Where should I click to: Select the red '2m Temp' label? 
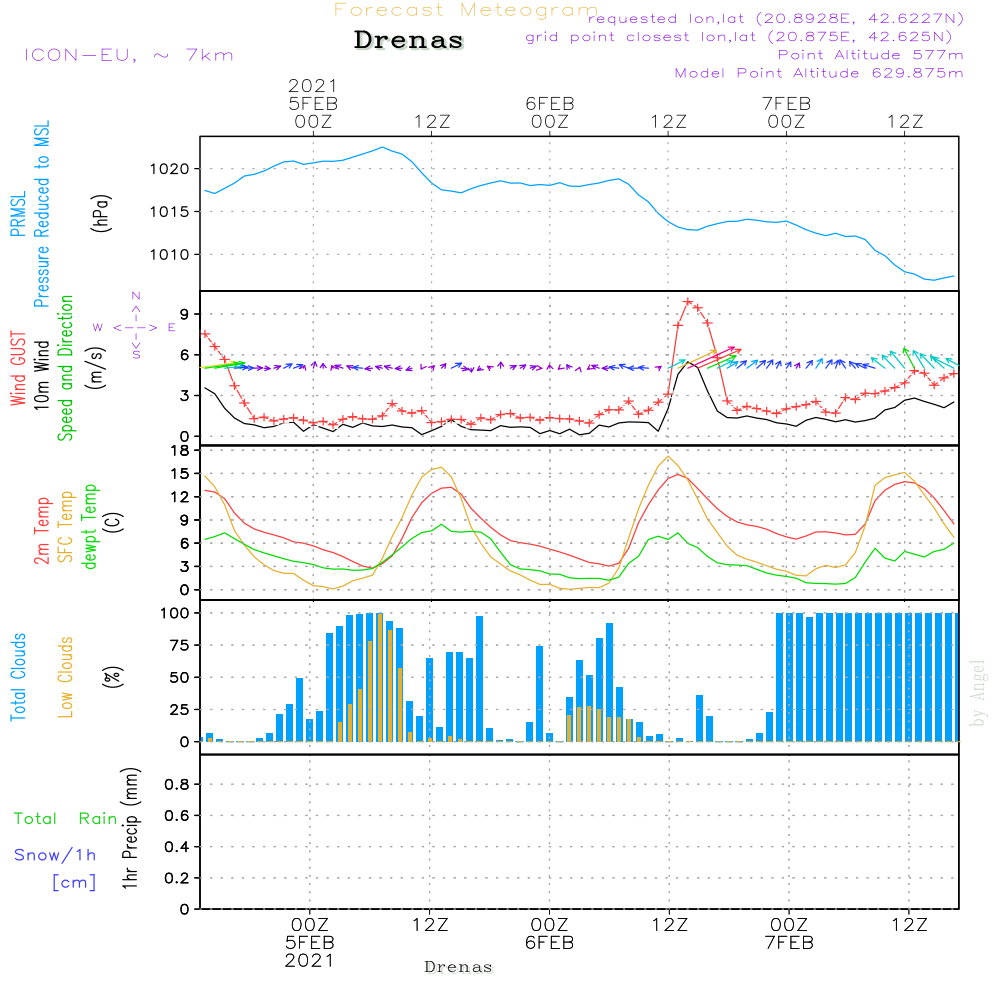(41, 531)
